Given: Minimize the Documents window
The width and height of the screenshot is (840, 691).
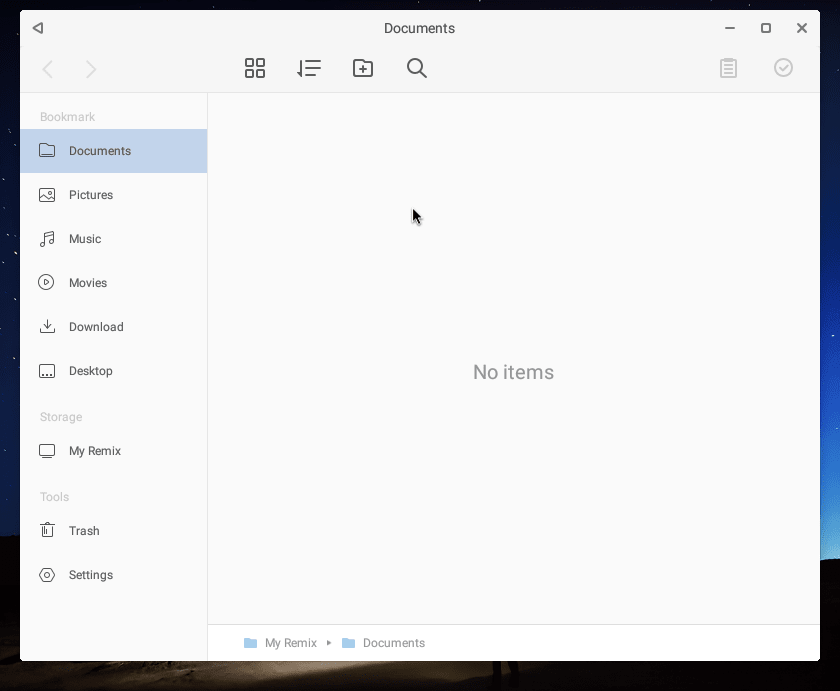Looking at the screenshot, I should pyautogui.click(x=730, y=28).
